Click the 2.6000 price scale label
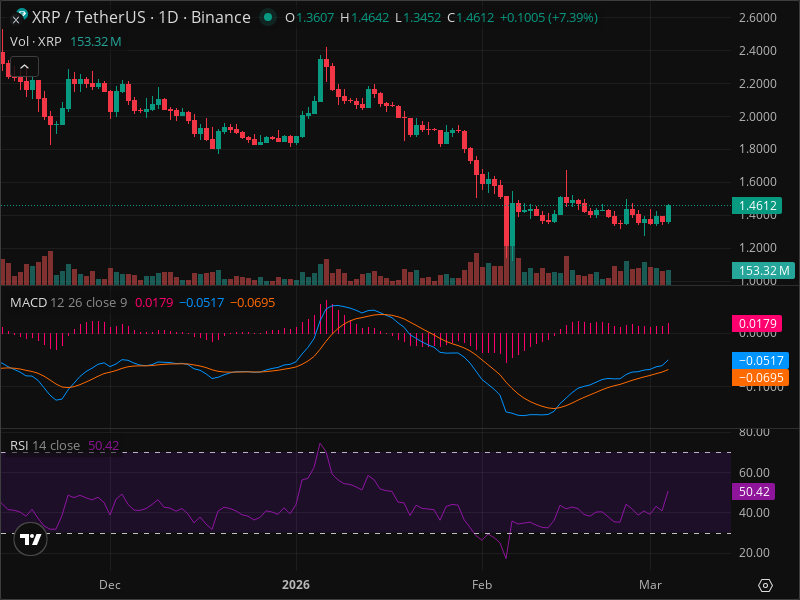This screenshot has height=600, width=800. tap(758, 17)
